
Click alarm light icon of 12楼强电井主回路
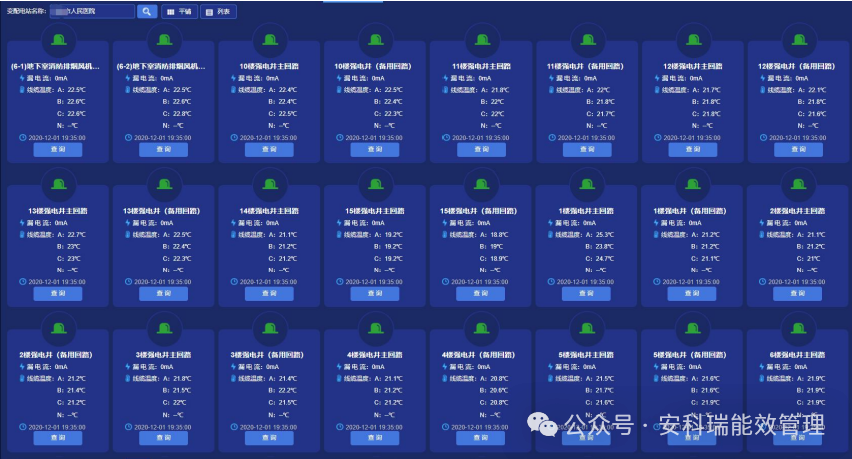693,40
